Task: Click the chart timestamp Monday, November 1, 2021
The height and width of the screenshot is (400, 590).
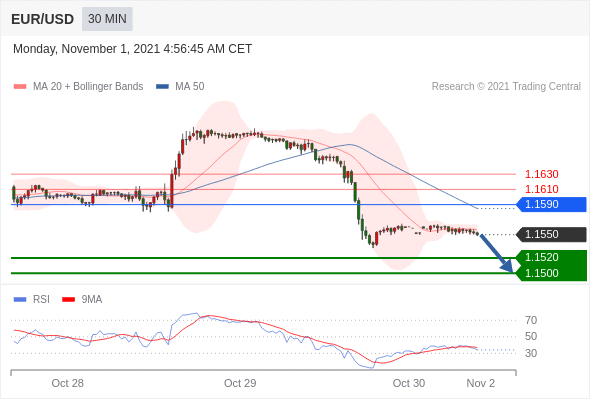Action: (x=132, y=49)
